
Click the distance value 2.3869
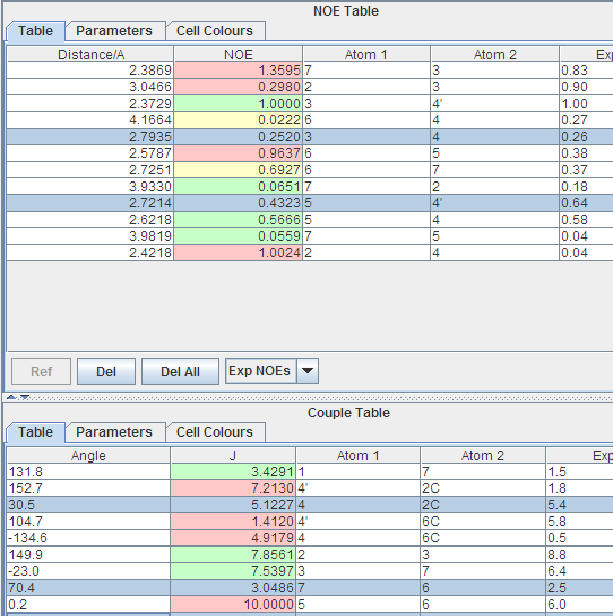click(x=90, y=70)
